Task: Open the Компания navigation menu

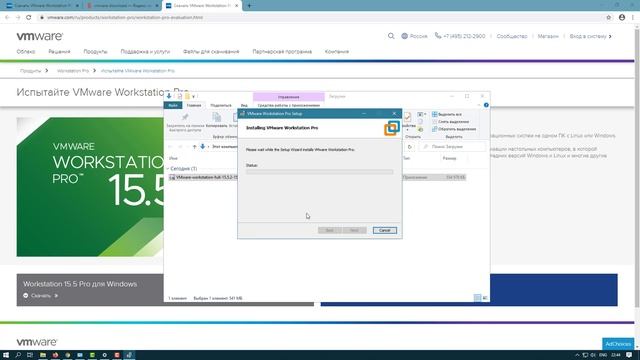Action: (x=337, y=52)
